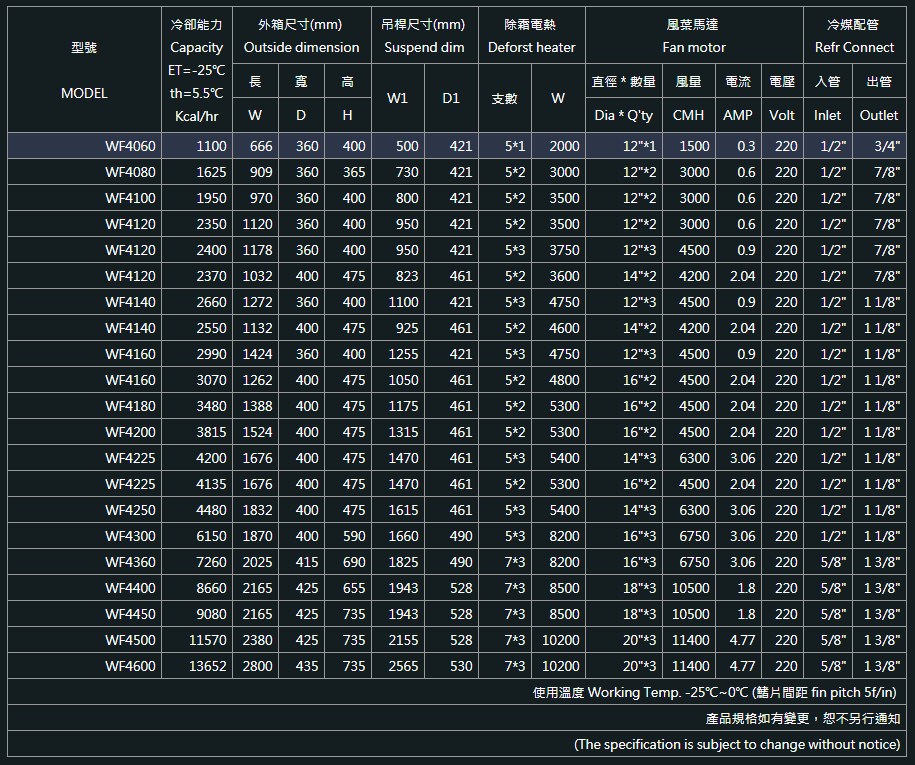Click the Fan motor header
The image size is (915, 765).
point(694,47)
